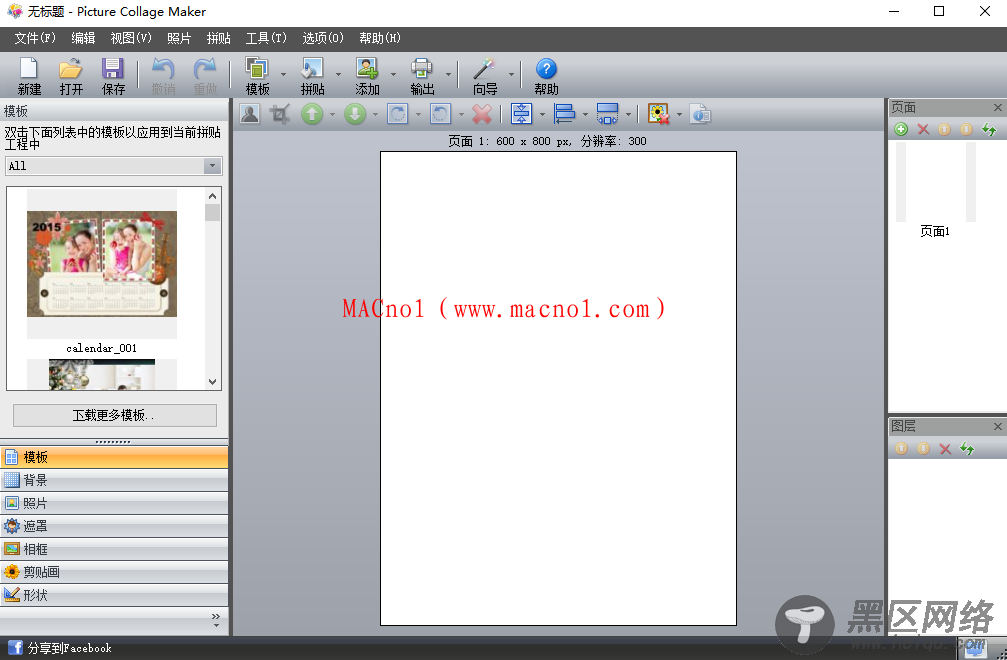Open the 照片 menu
The image size is (1007, 660).
(179, 39)
